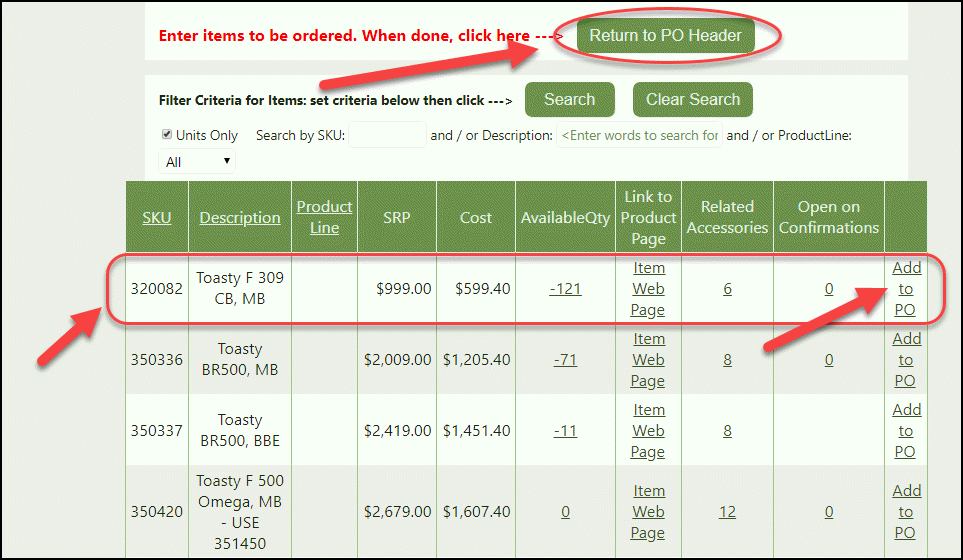Click the Clear Search button

pyautogui.click(x=692, y=100)
